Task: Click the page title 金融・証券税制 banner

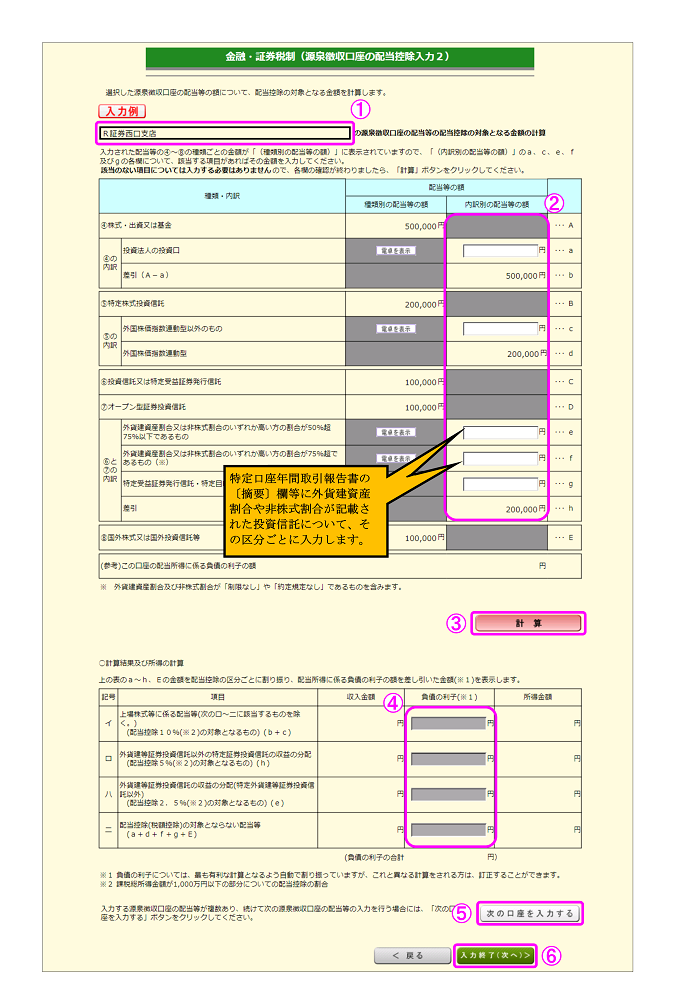Action: click(x=340, y=57)
